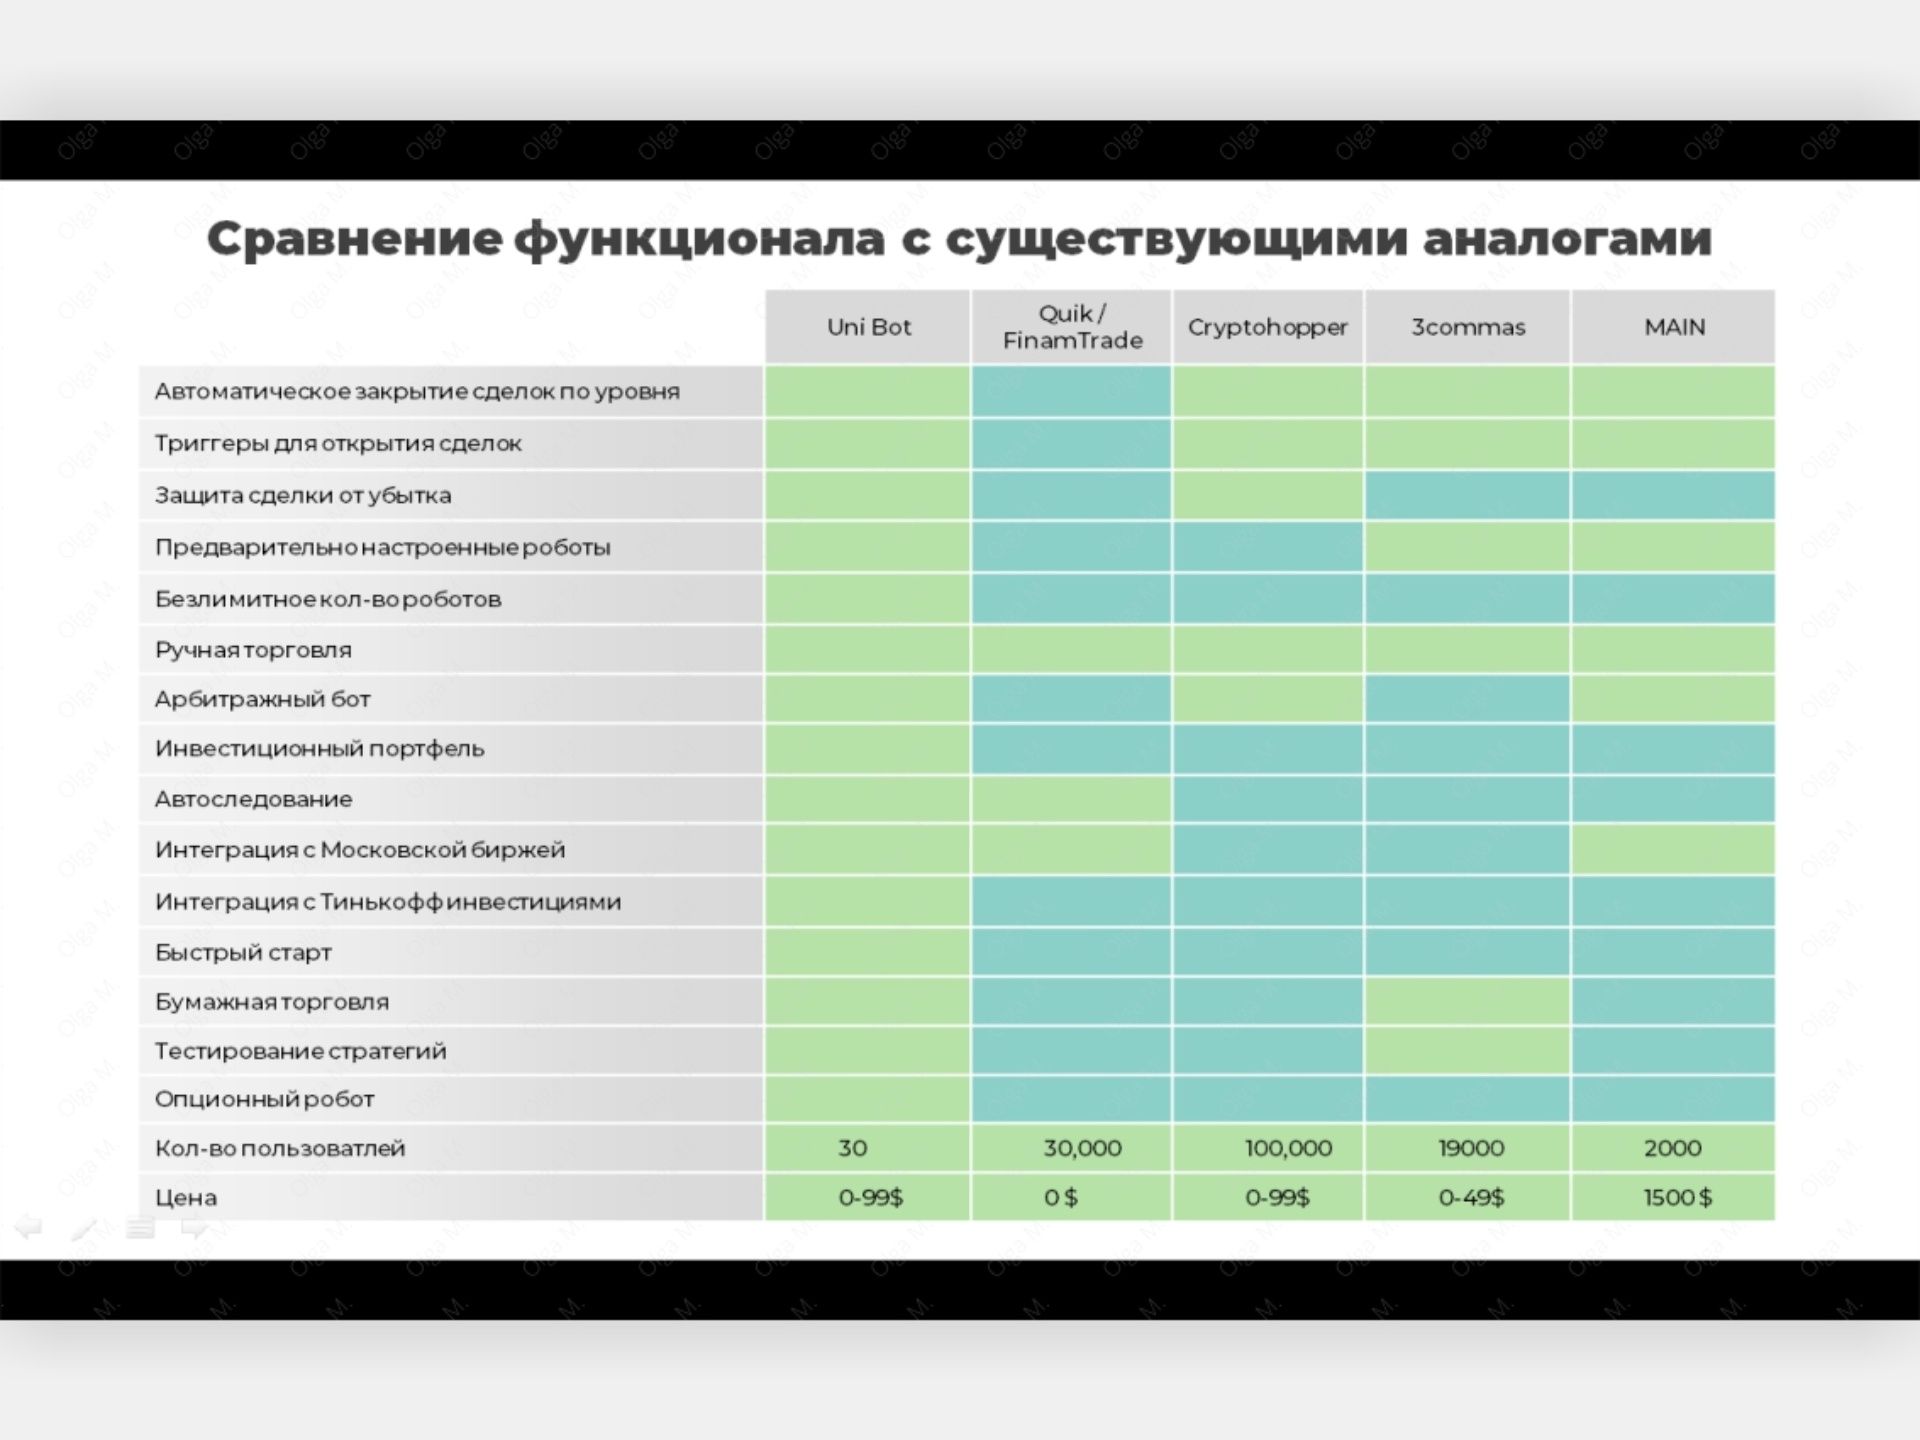Click price '0 $' for Quik / FinamTrade
This screenshot has height=1440, width=1920.
1061,1197
